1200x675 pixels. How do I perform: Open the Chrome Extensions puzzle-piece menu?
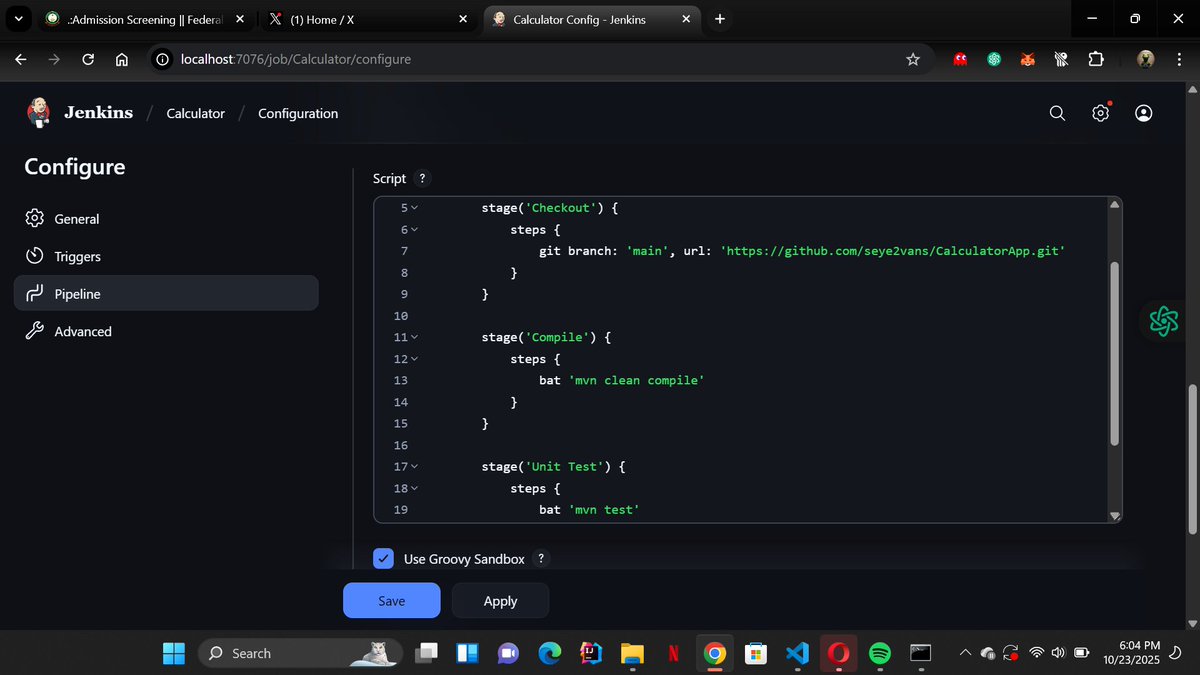[1096, 59]
